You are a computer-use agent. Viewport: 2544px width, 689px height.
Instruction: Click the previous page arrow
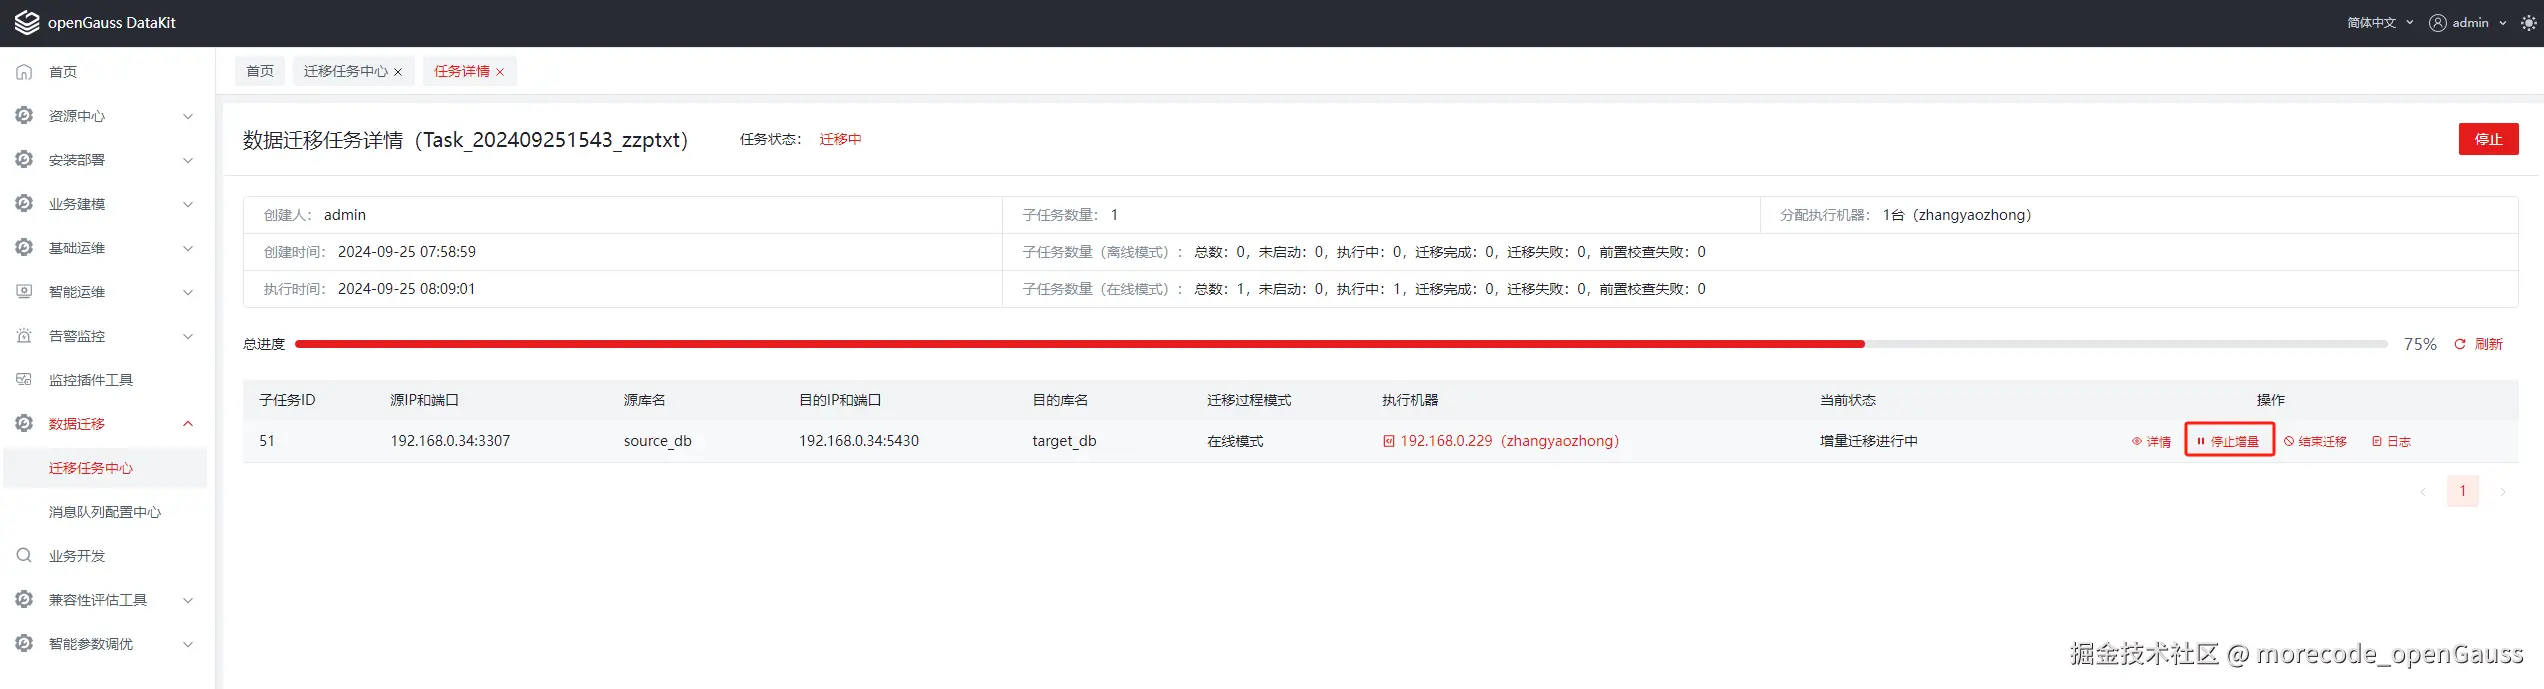[2423, 491]
